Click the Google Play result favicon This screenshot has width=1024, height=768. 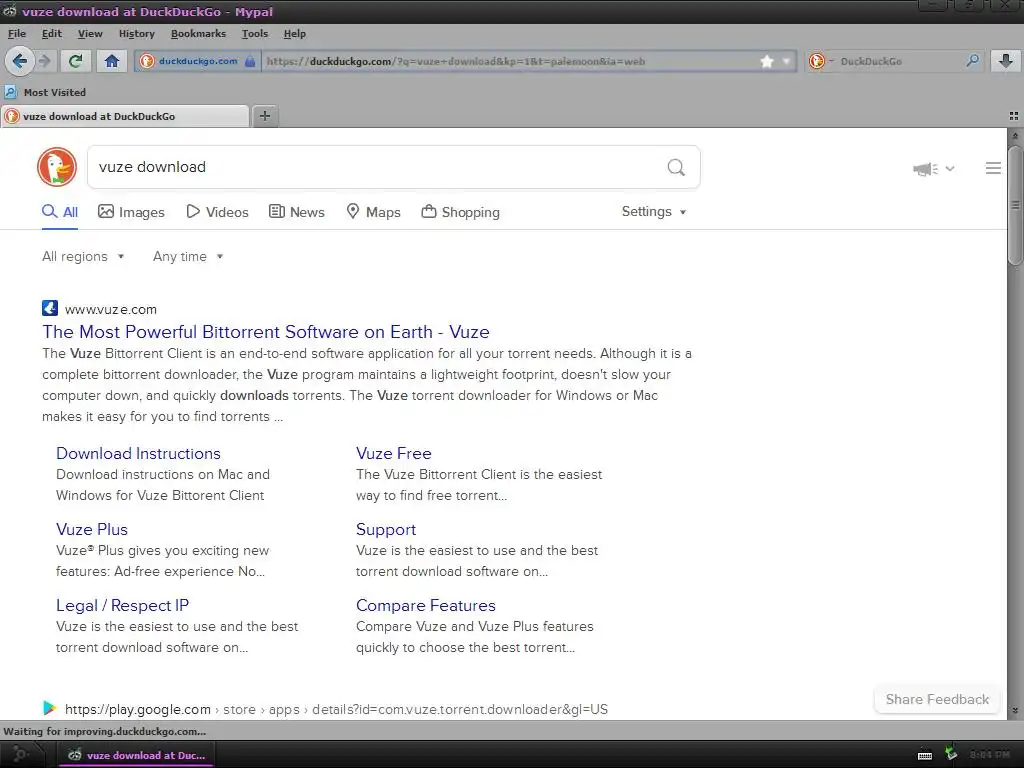[x=49, y=708]
